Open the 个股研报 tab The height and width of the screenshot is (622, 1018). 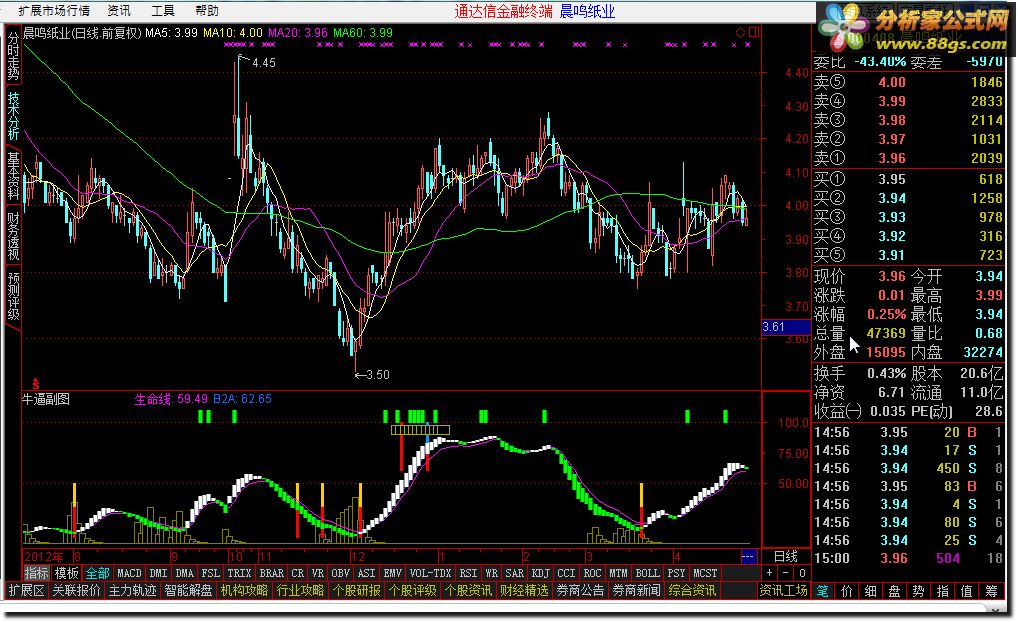click(x=356, y=590)
